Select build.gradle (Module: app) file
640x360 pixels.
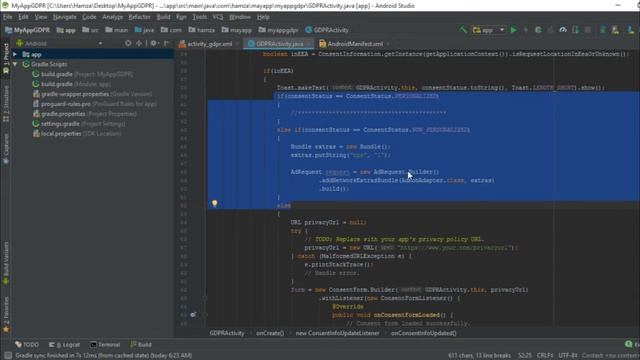click(x=71, y=84)
